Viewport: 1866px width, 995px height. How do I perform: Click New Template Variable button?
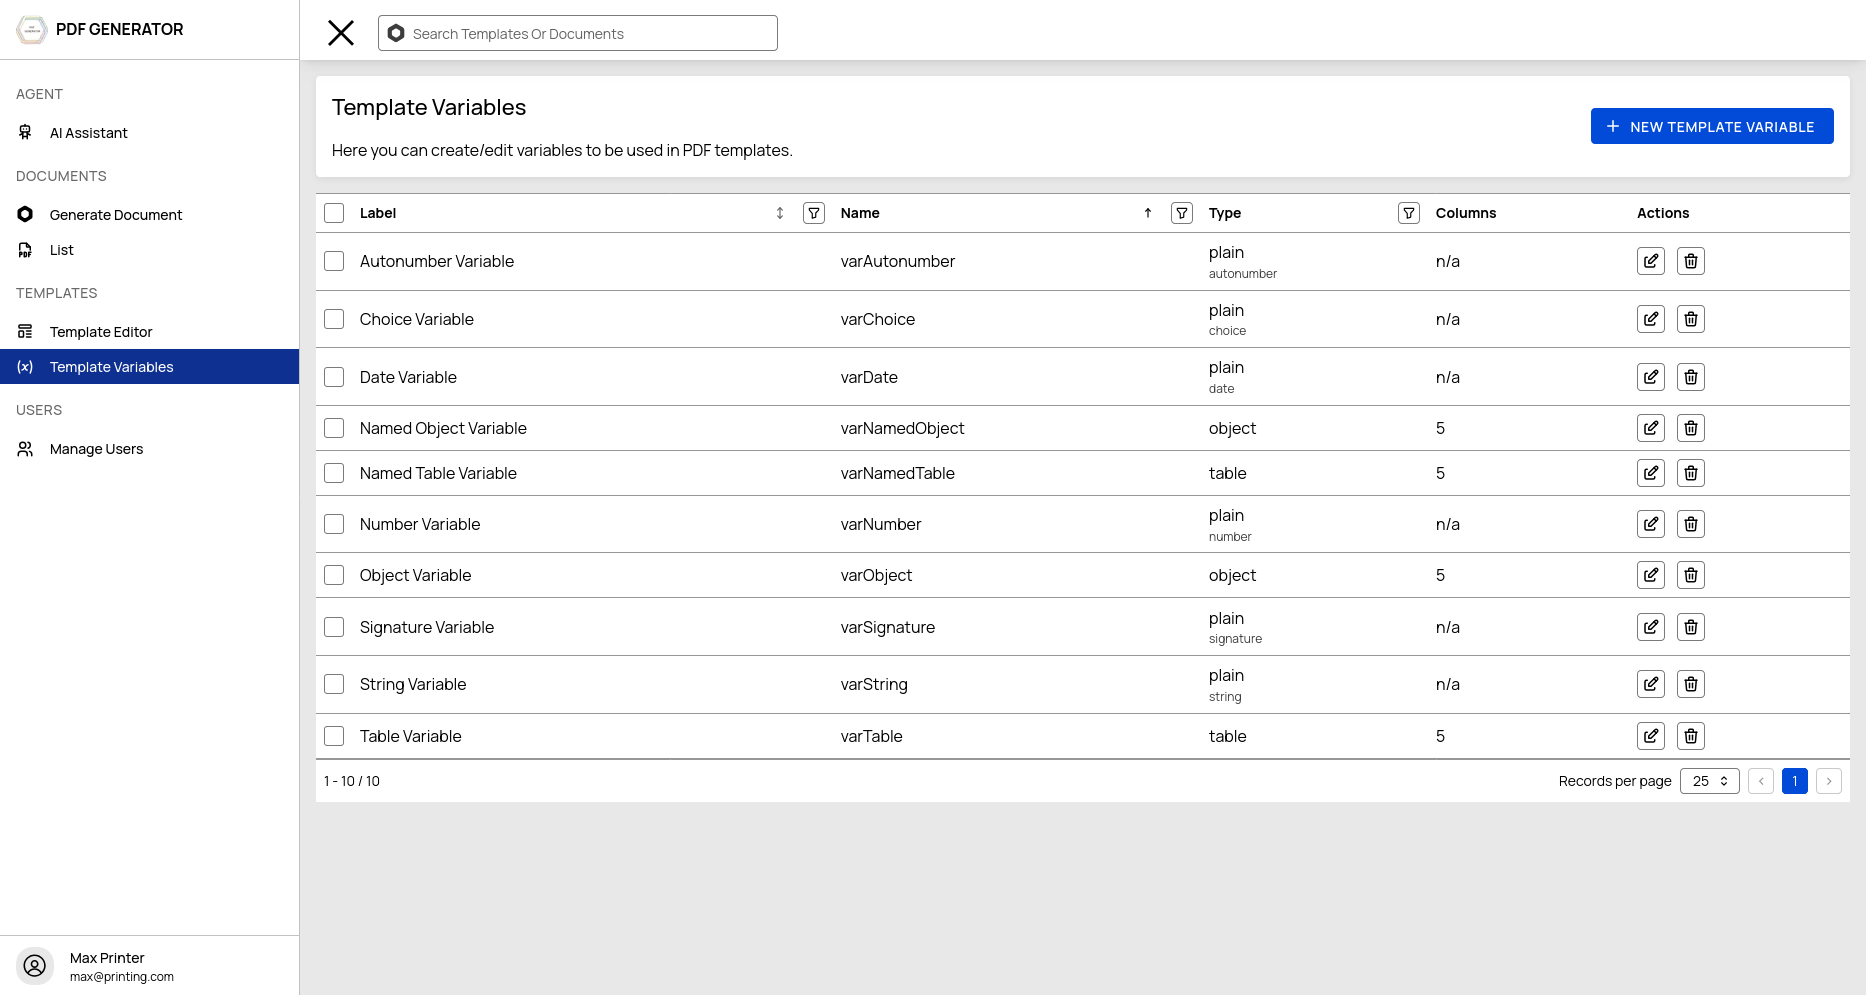1712,126
